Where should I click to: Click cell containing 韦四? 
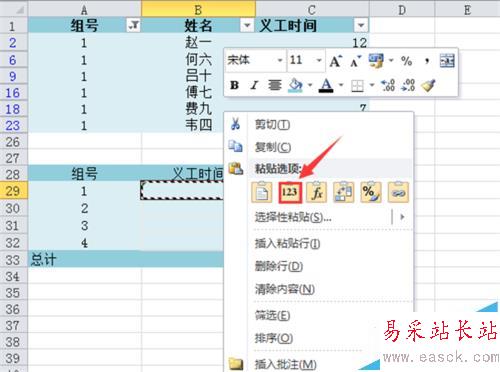coord(182,125)
